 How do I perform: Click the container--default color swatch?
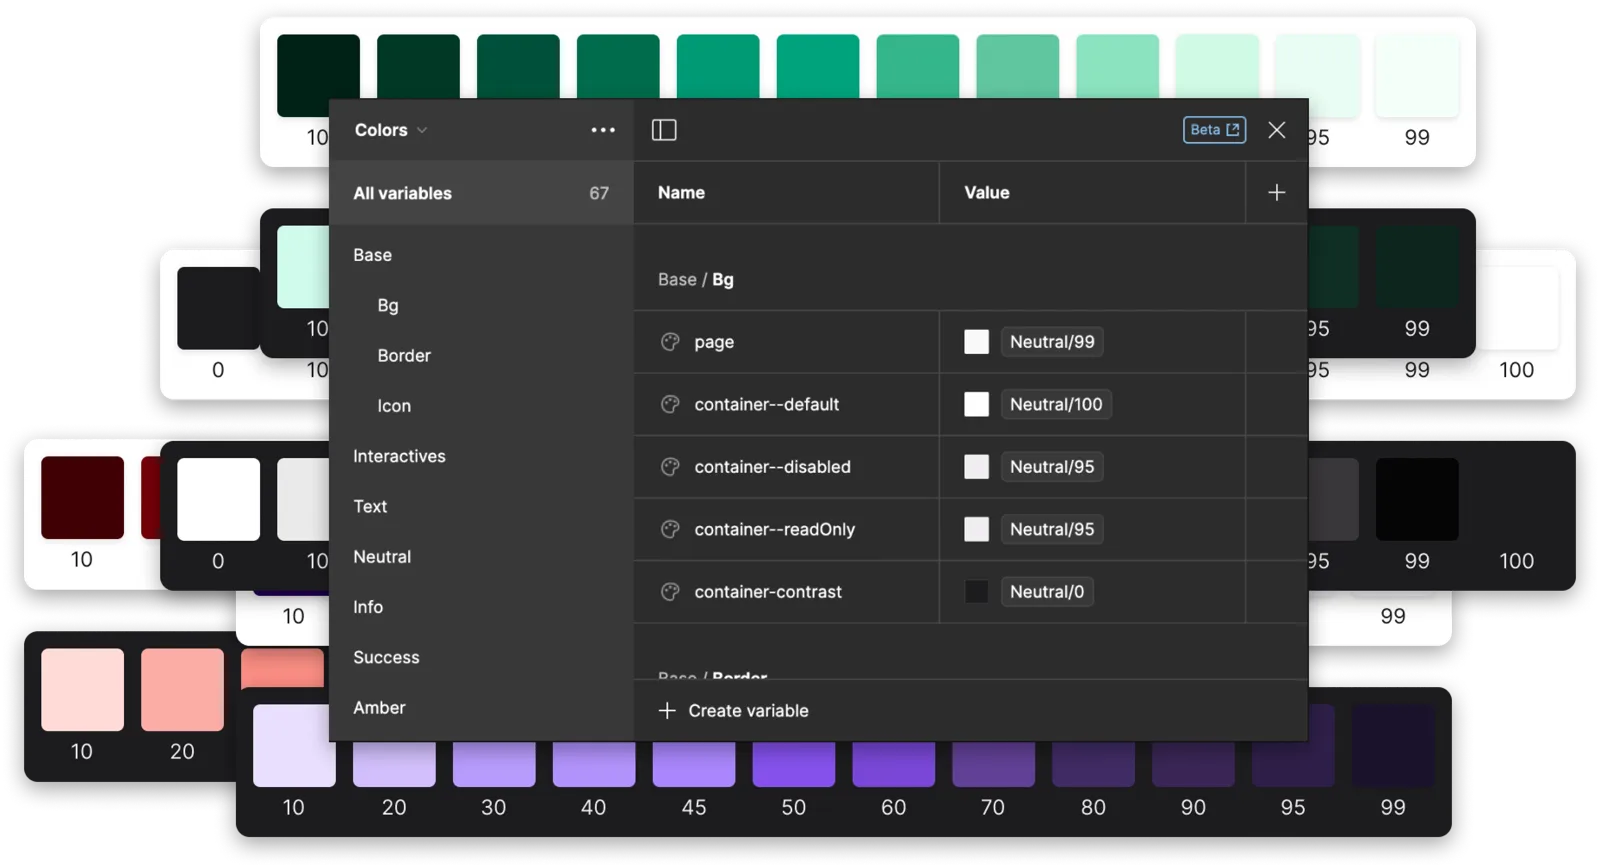point(976,404)
